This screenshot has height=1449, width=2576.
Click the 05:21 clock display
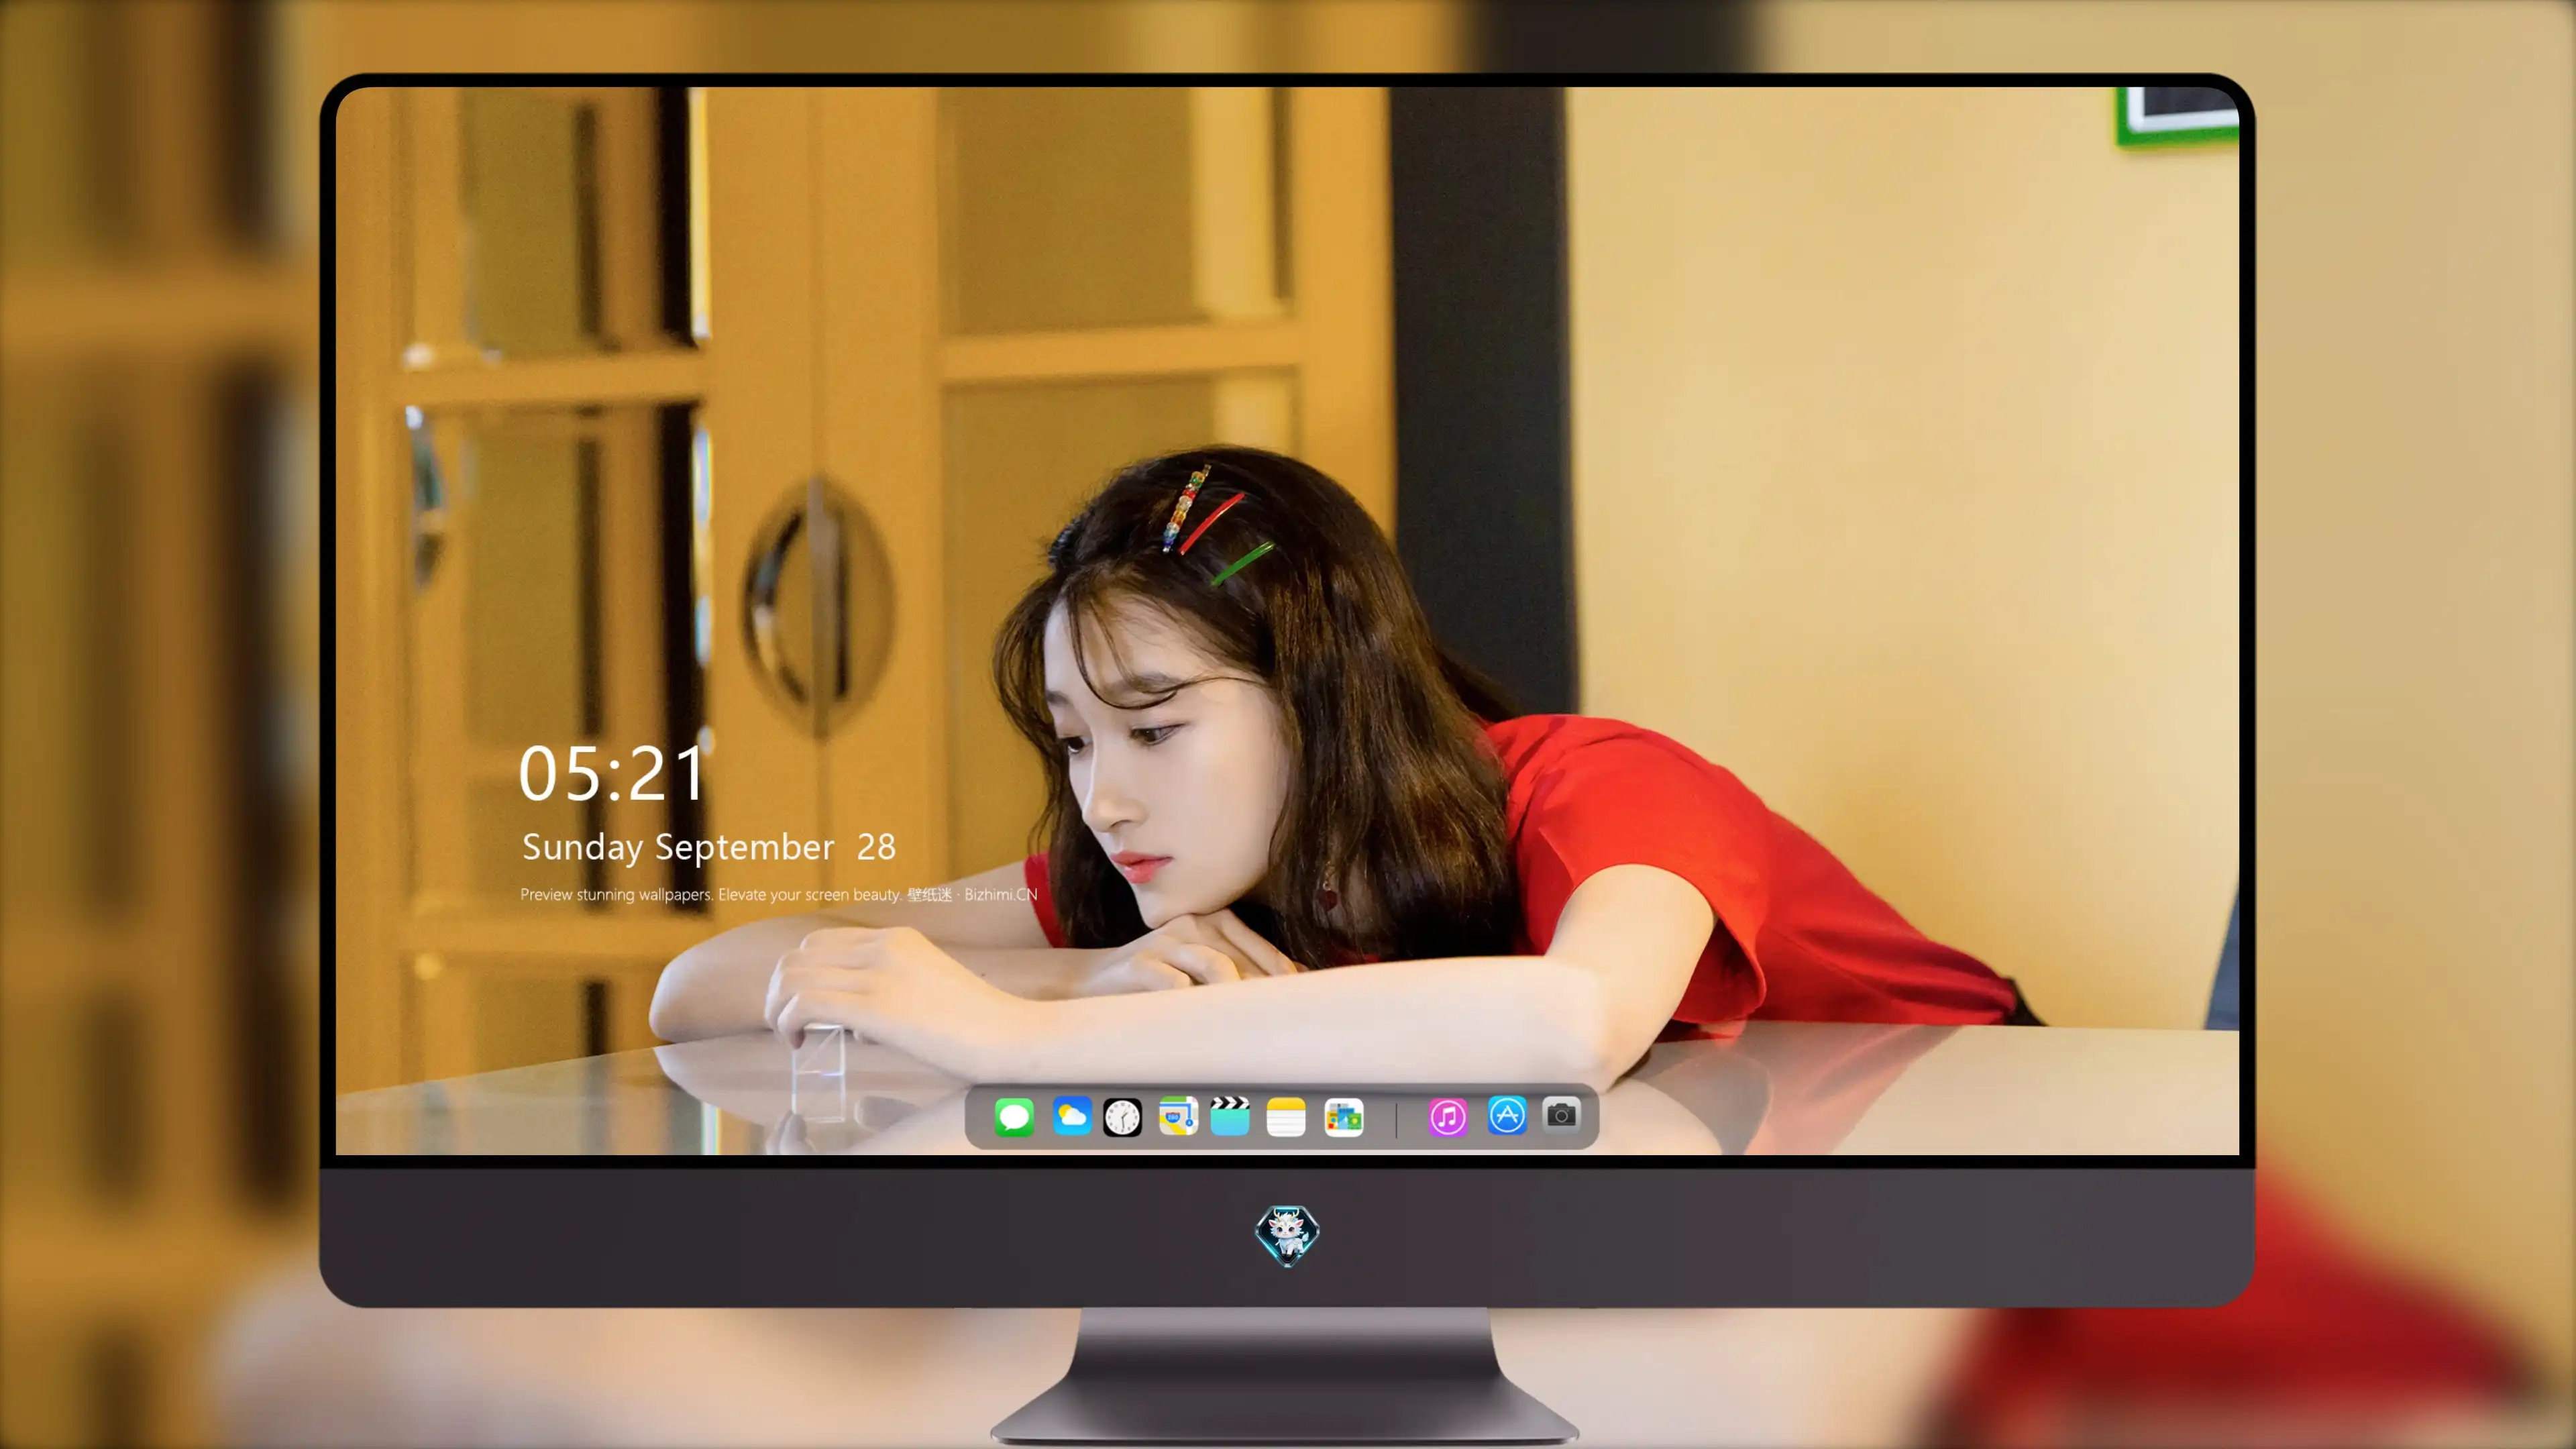coord(612,773)
